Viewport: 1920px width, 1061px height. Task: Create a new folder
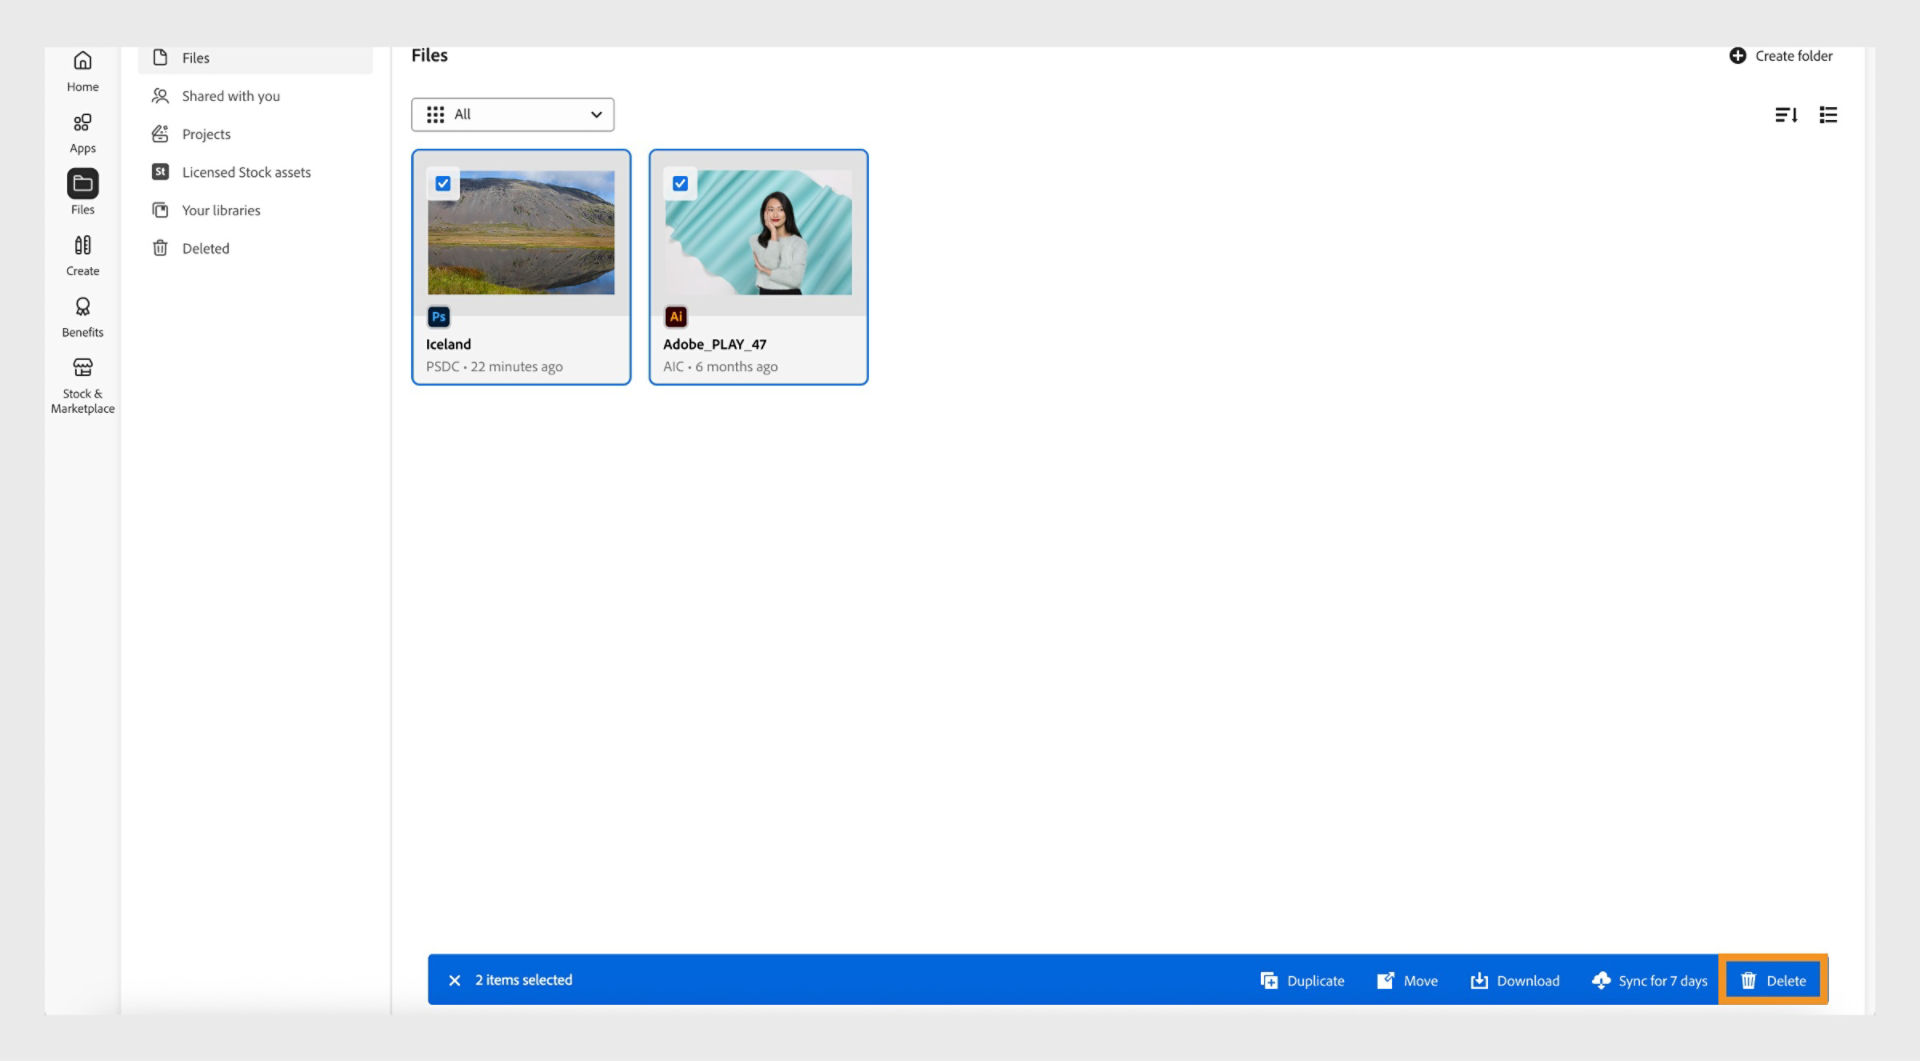tap(1780, 56)
